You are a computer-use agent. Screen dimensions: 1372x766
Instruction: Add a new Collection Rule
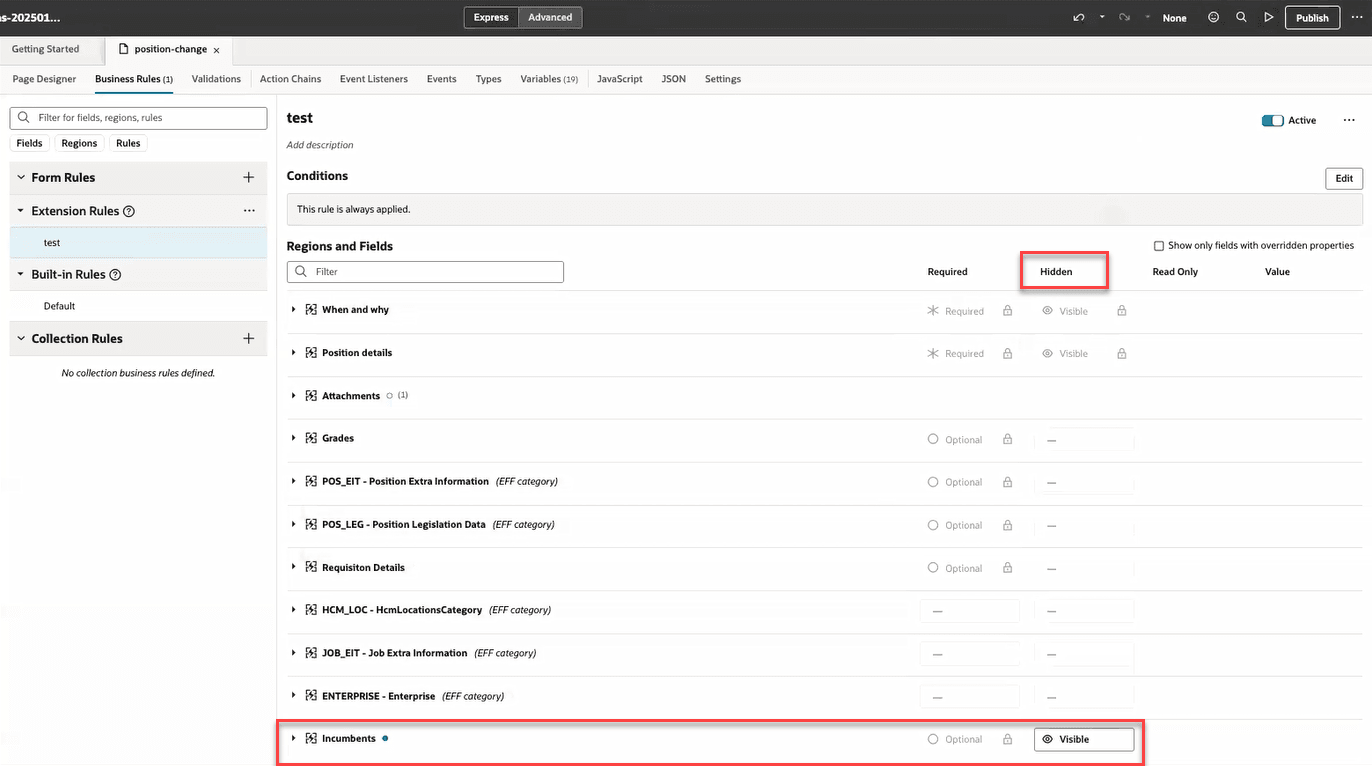[249, 338]
